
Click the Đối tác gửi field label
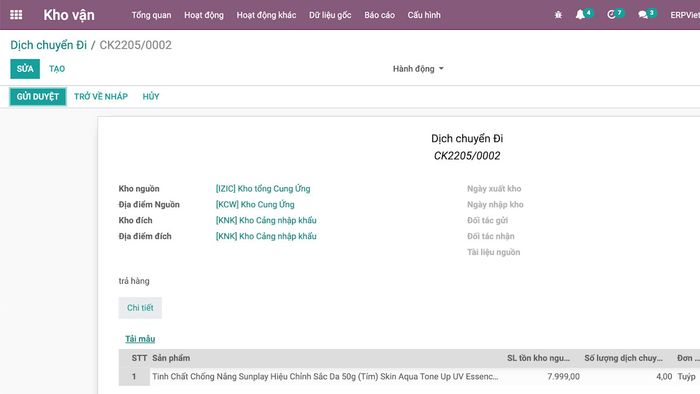[488, 220]
